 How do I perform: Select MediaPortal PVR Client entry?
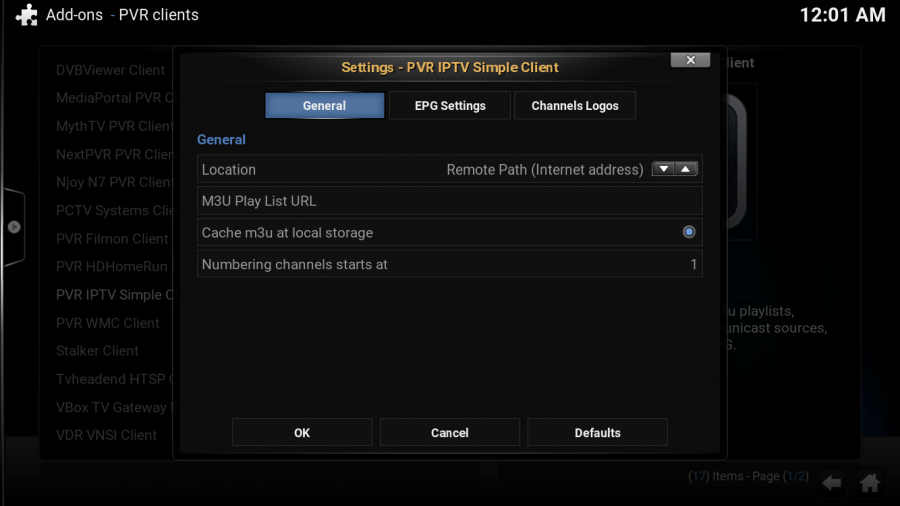pos(114,98)
